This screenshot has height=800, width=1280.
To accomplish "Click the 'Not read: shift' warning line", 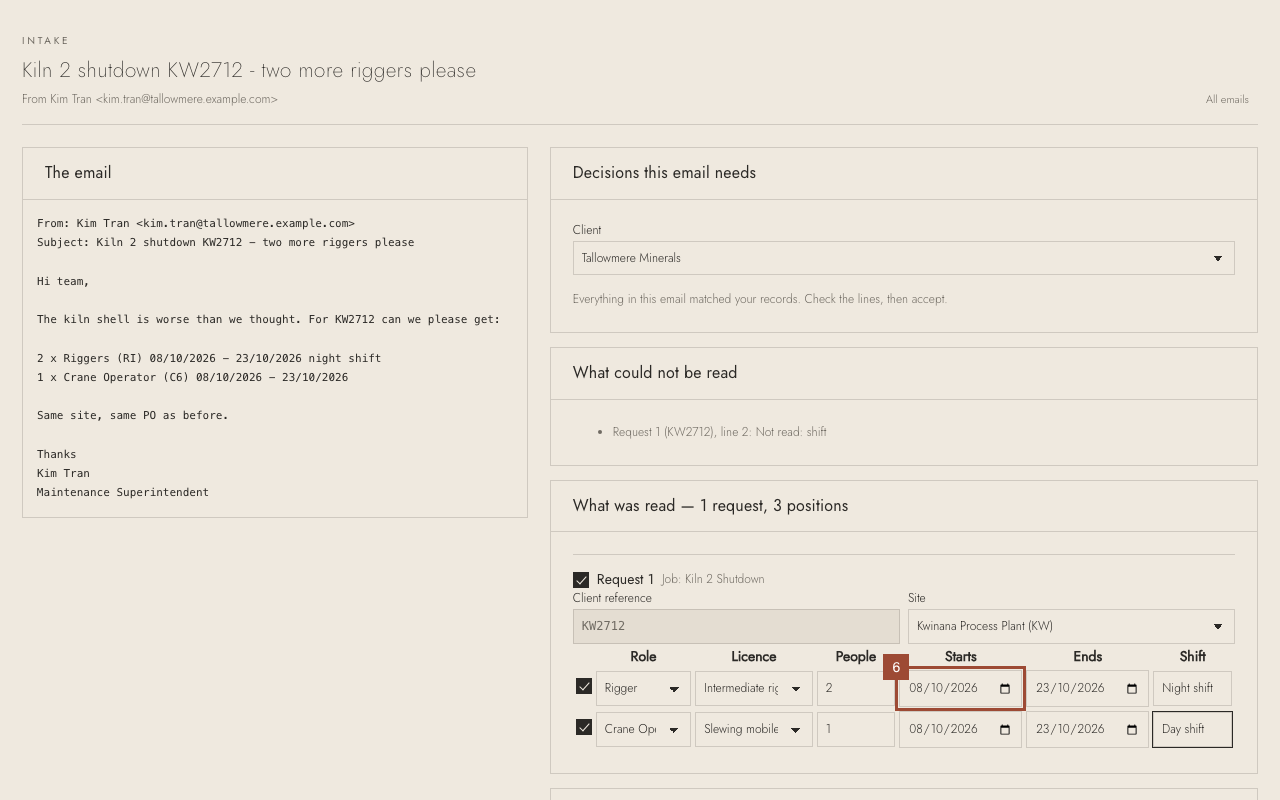I will tap(719, 432).
